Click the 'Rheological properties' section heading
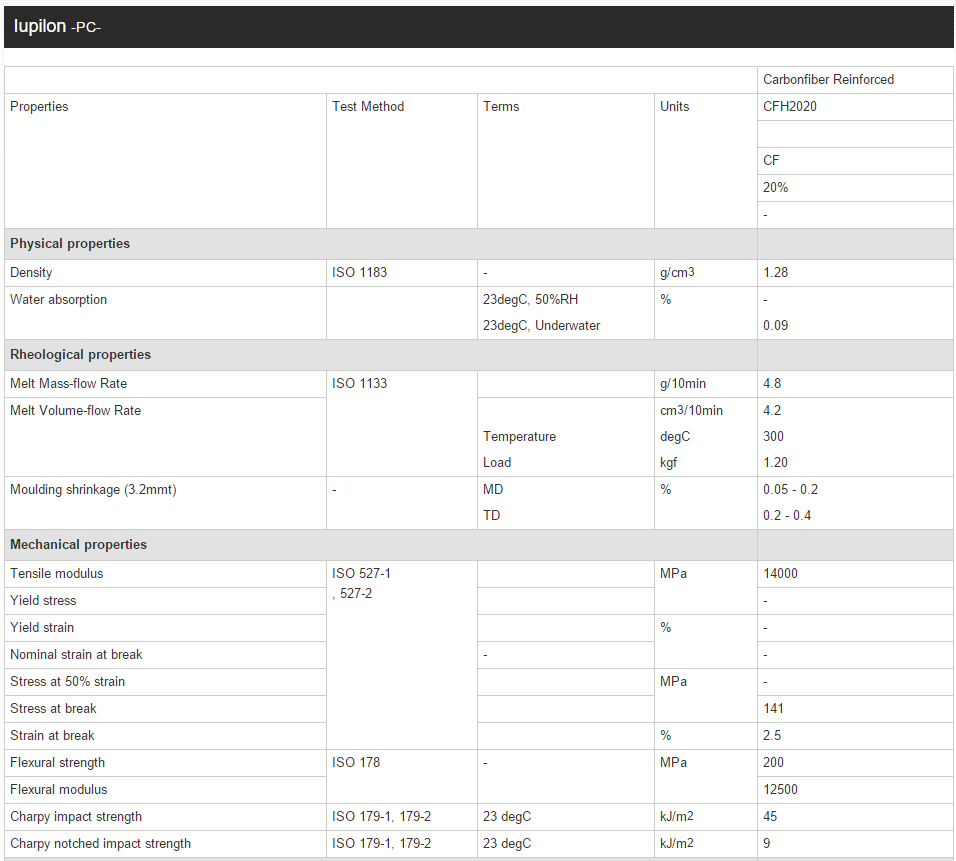The image size is (956, 861). [x=80, y=354]
